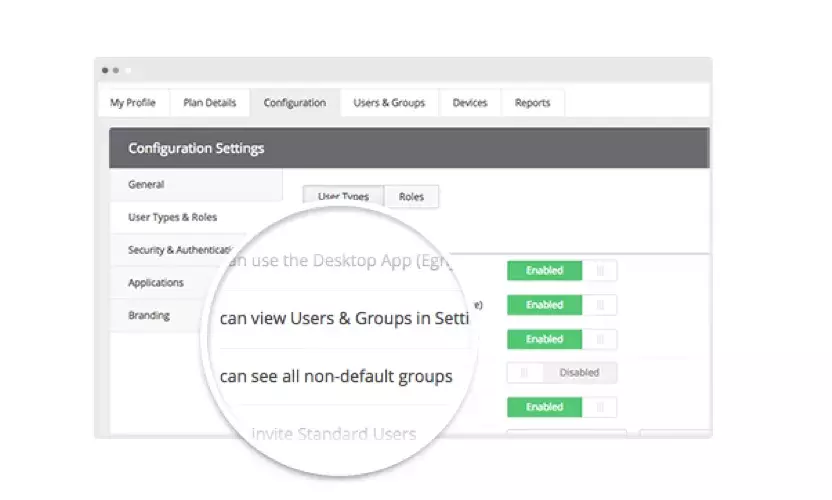Screen dimensions: 832x500
Task: Open Security & Authentication settings
Action: pyautogui.click(x=179, y=249)
